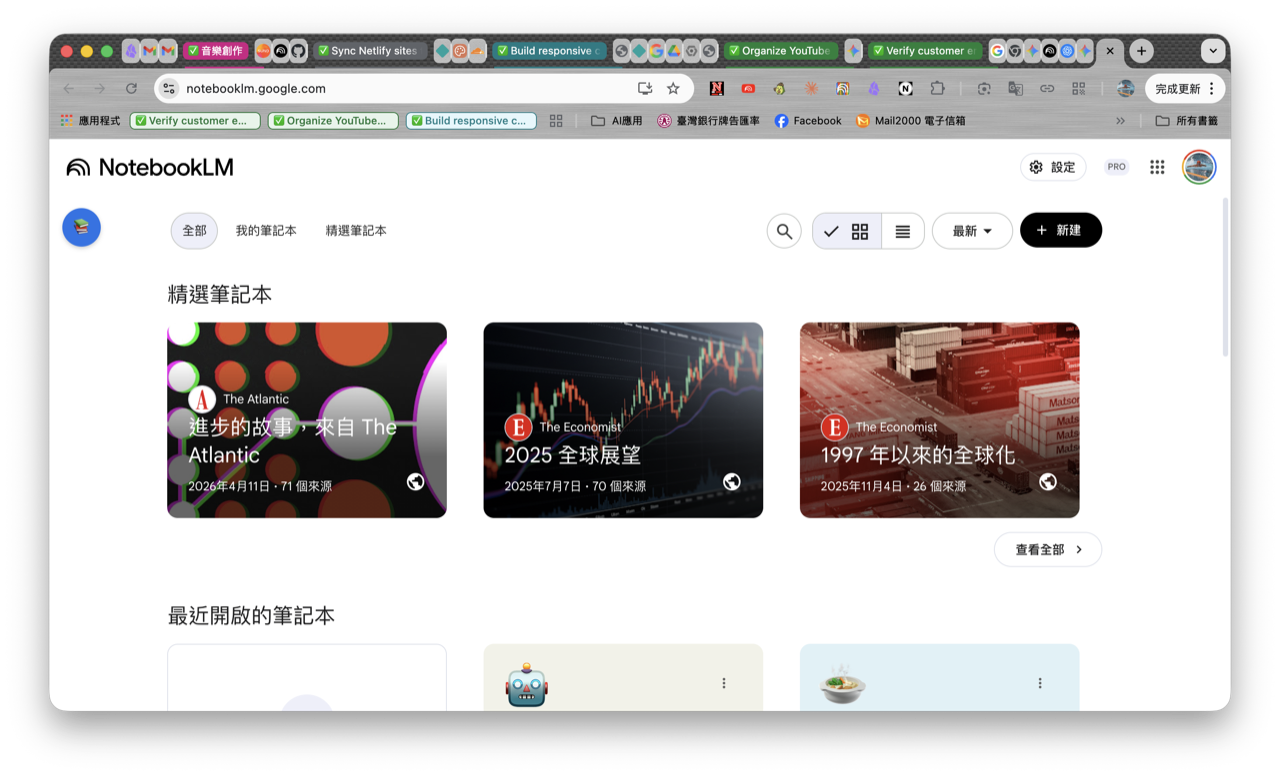Viewport: 1280px width, 776px height.
Task: Switch to list view
Action: tap(903, 231)
